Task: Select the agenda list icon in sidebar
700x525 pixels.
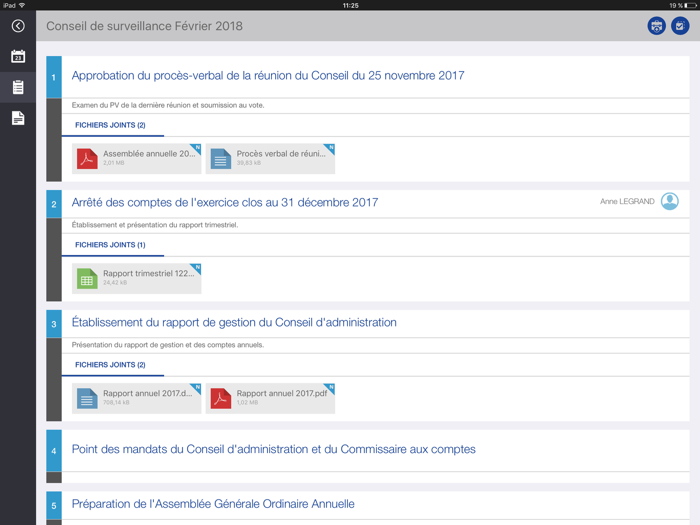Action: pyautogui.click(x=18, y=87)
